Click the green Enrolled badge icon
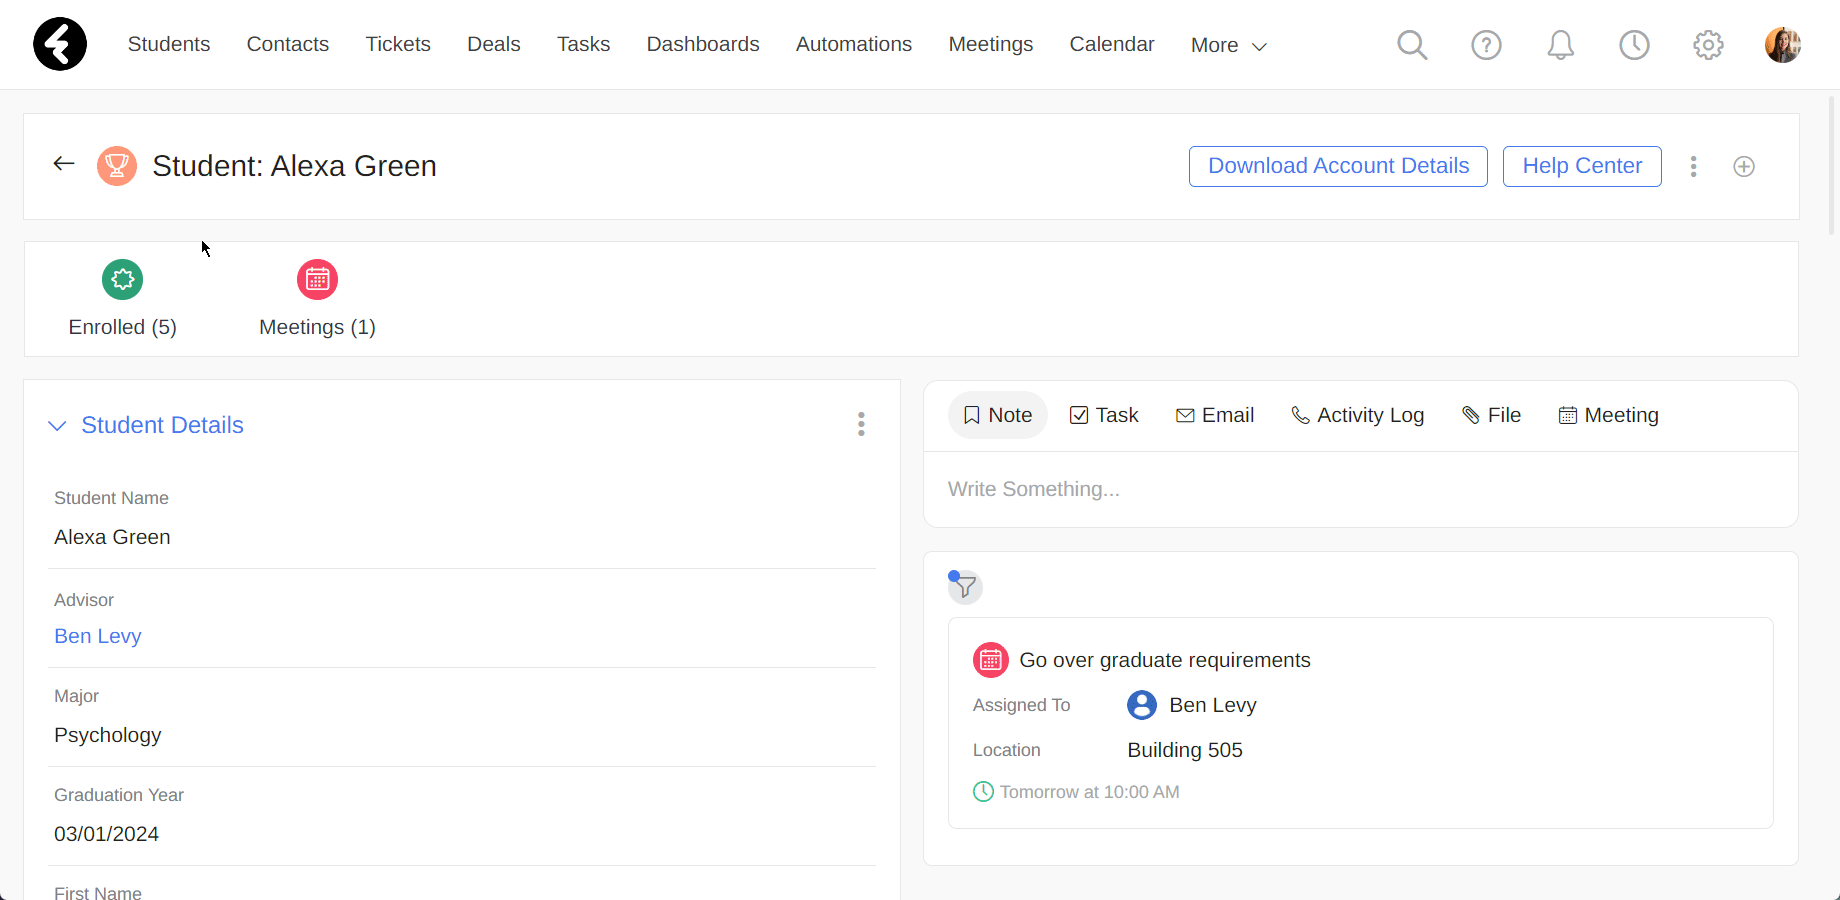 pos(122,279)
